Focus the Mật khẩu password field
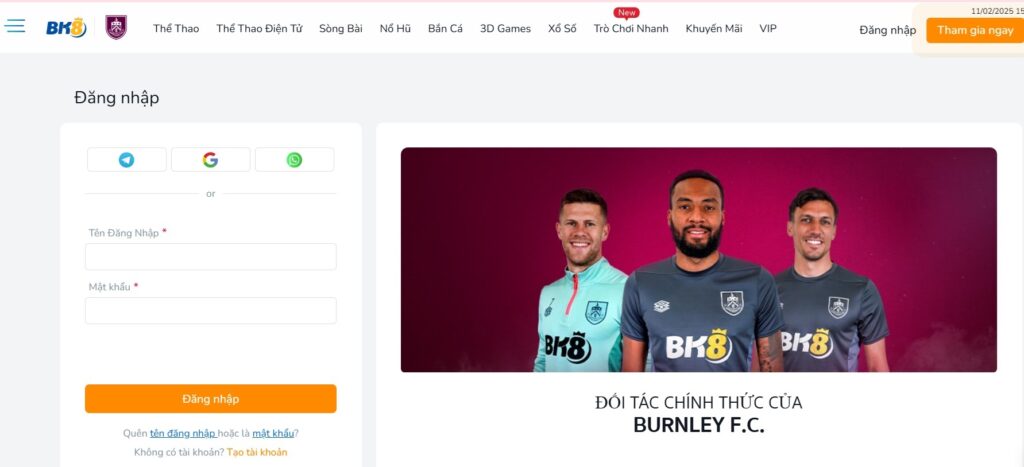This screenshot has height=467, width=1024. point(211,311)
